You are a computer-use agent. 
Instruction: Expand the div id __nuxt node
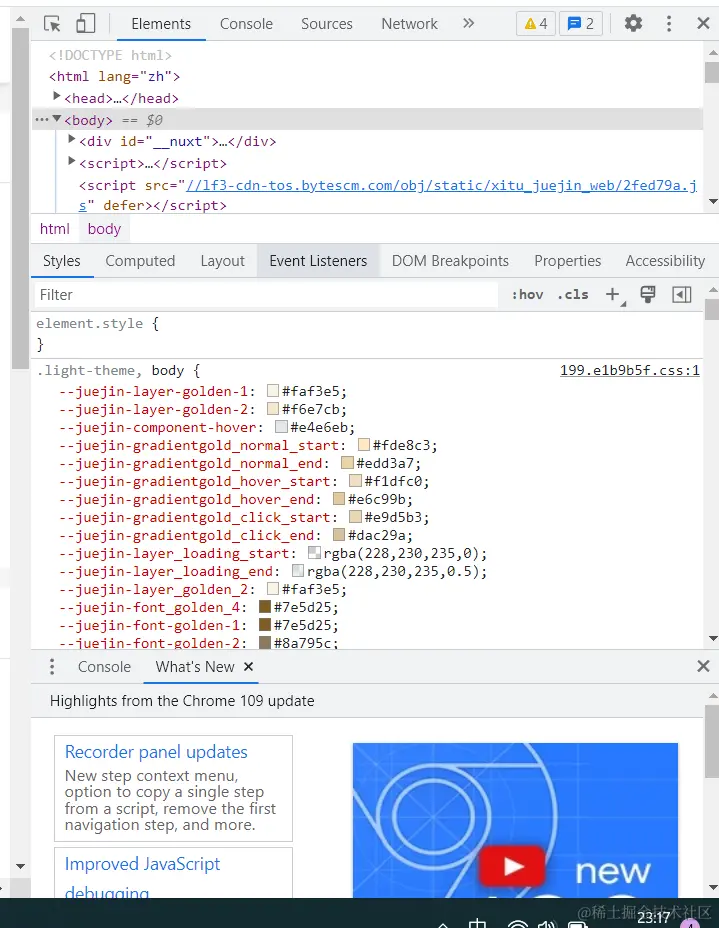(72, 139)
